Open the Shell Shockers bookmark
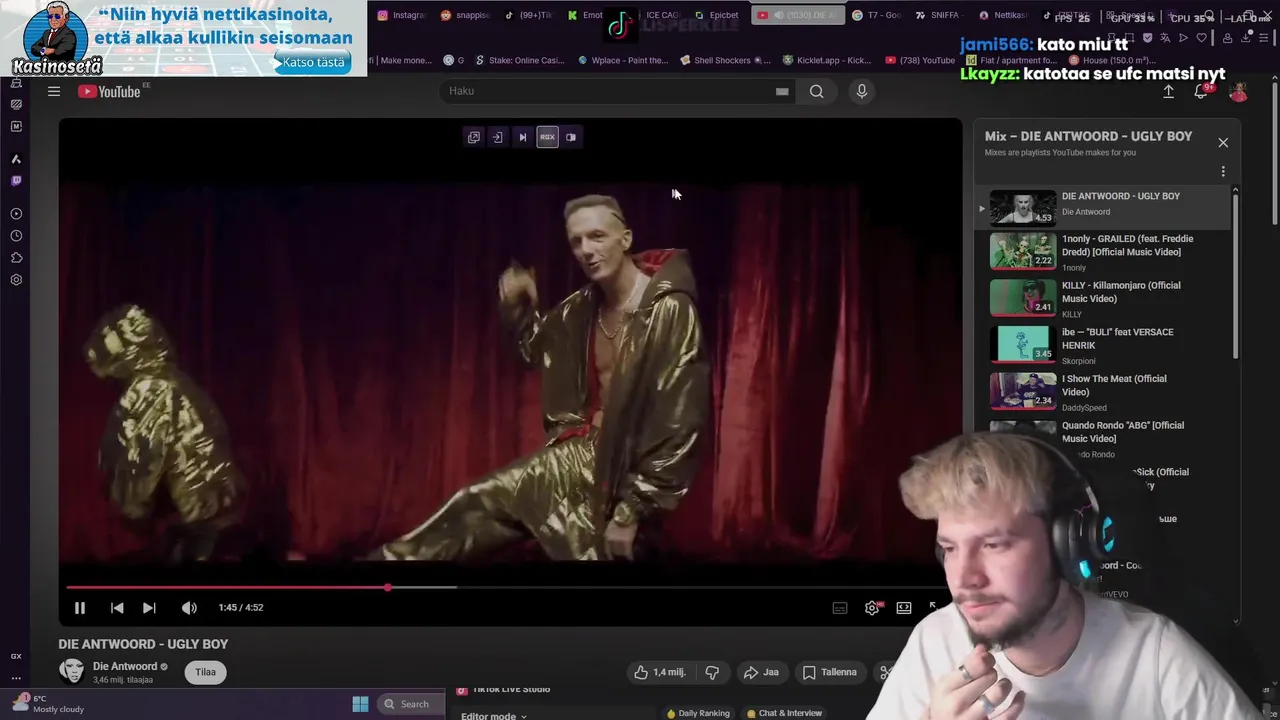This screenshot has width=1280, height=720. (x=724, y=60)
